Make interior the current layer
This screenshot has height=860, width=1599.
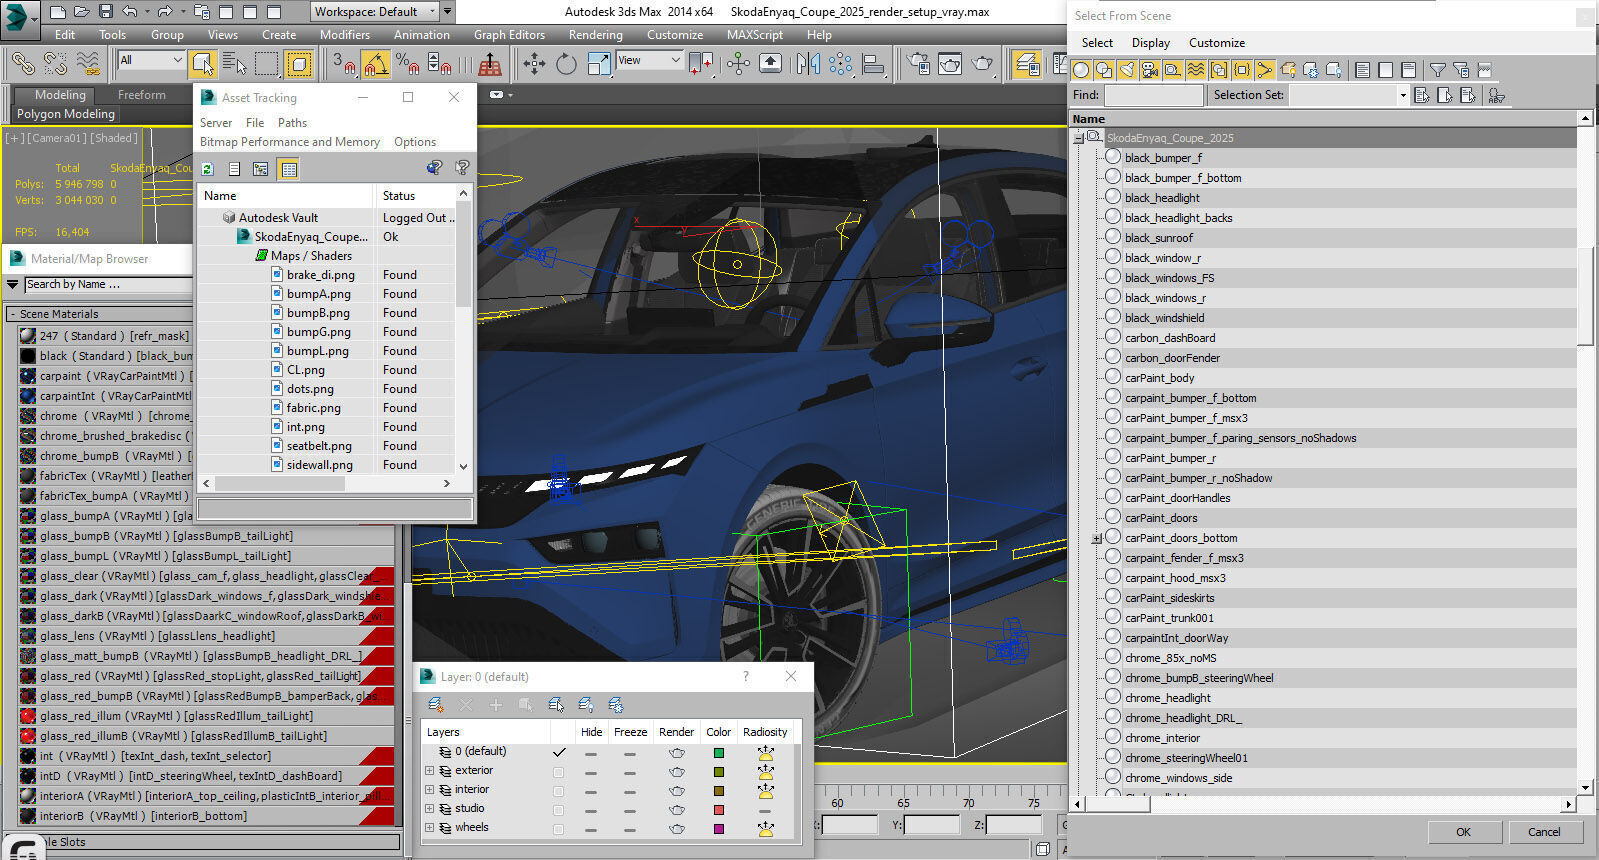click(x=558, y=790)
